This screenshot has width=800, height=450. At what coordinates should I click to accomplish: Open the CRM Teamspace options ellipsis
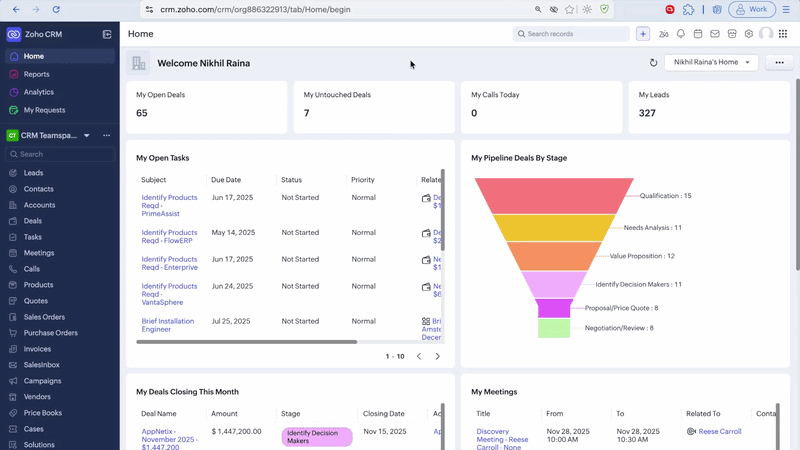(107, 135)
